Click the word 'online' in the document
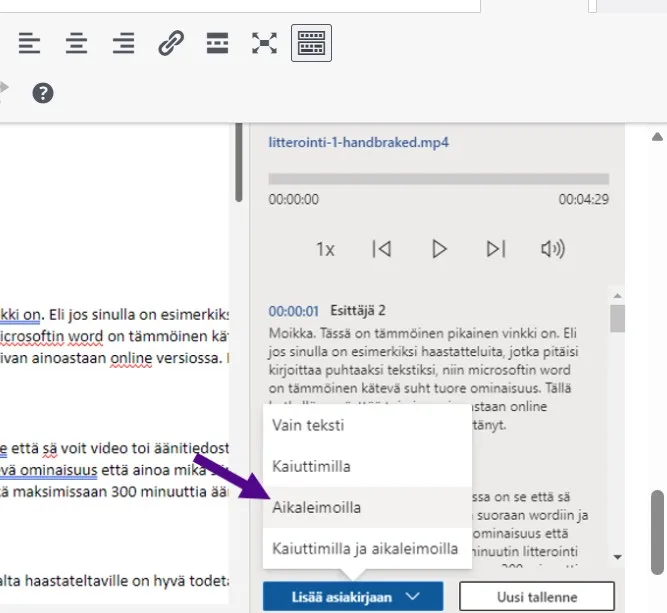Screen dimensions: 667x613 click(x=131, y=358)
